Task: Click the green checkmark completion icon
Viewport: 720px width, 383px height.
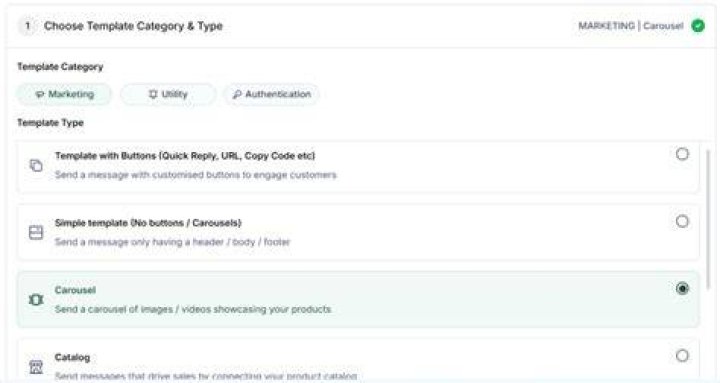Action: pos(698,26)
